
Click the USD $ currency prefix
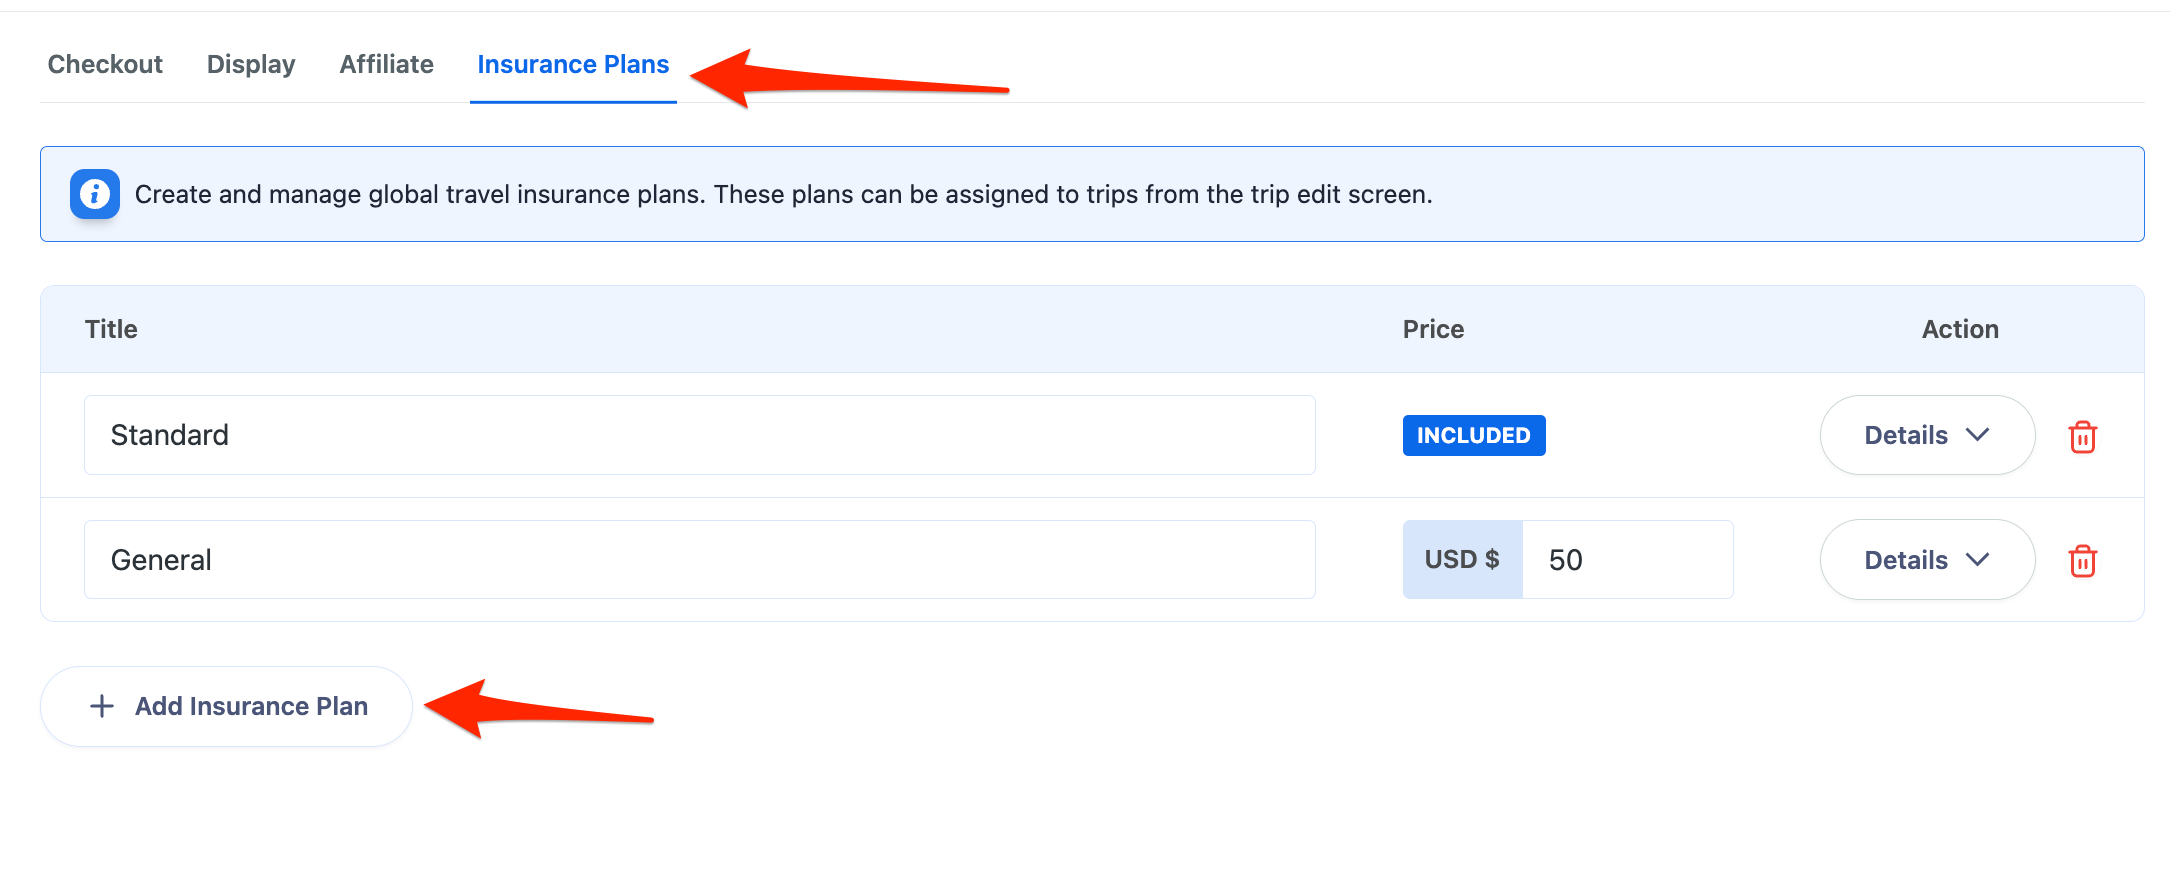(x=1462, y=560)
